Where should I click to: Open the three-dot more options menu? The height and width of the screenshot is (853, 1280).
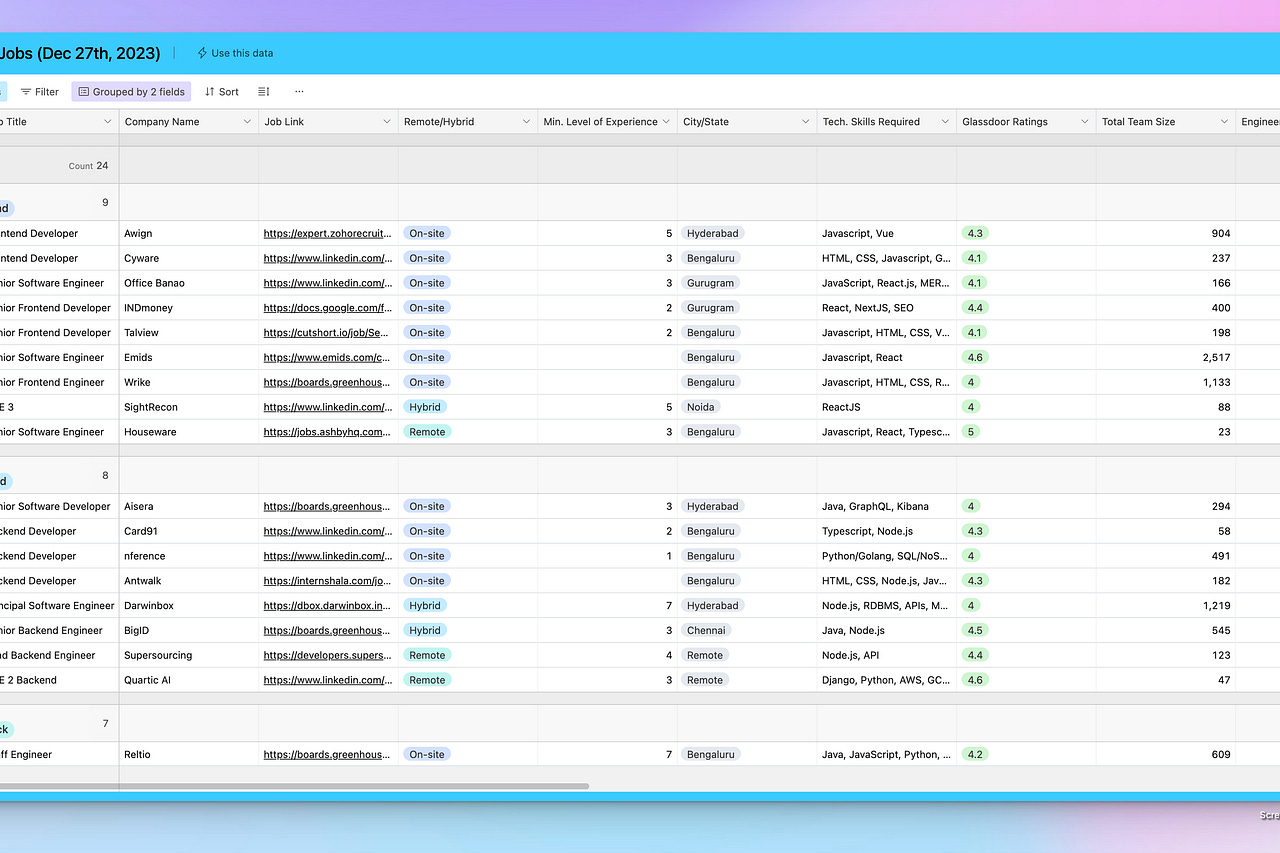[x=299, y=91]
